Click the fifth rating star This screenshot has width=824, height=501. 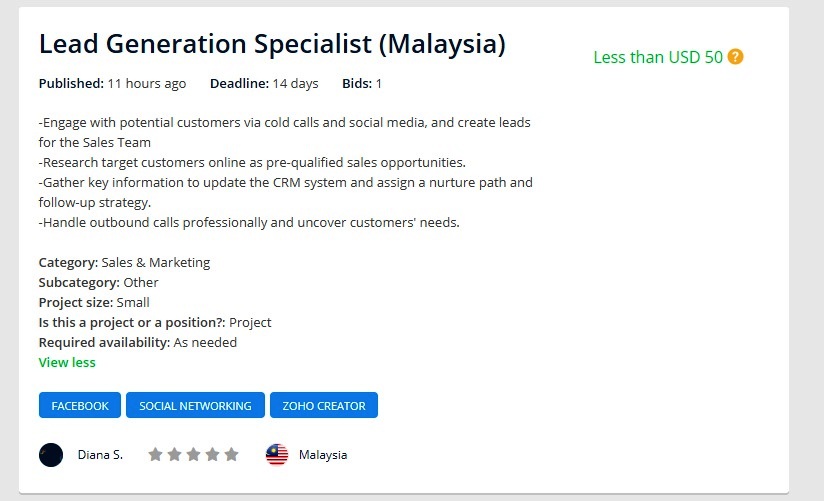[x=231, y=455]
